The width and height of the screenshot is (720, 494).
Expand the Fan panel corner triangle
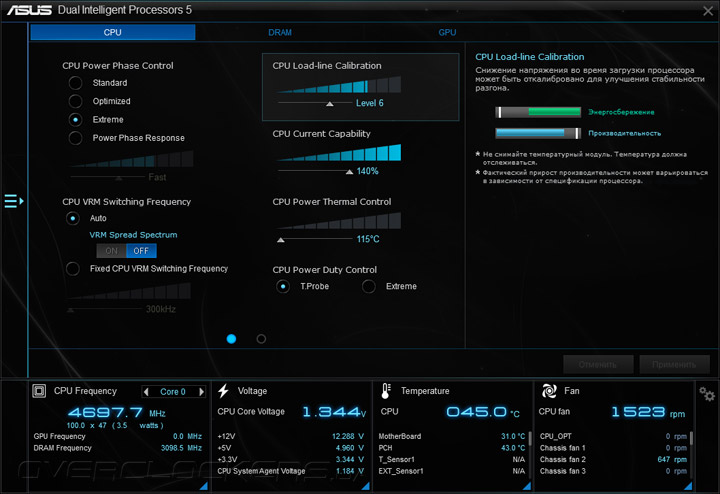pyautogui.click(x=688, y=485)
